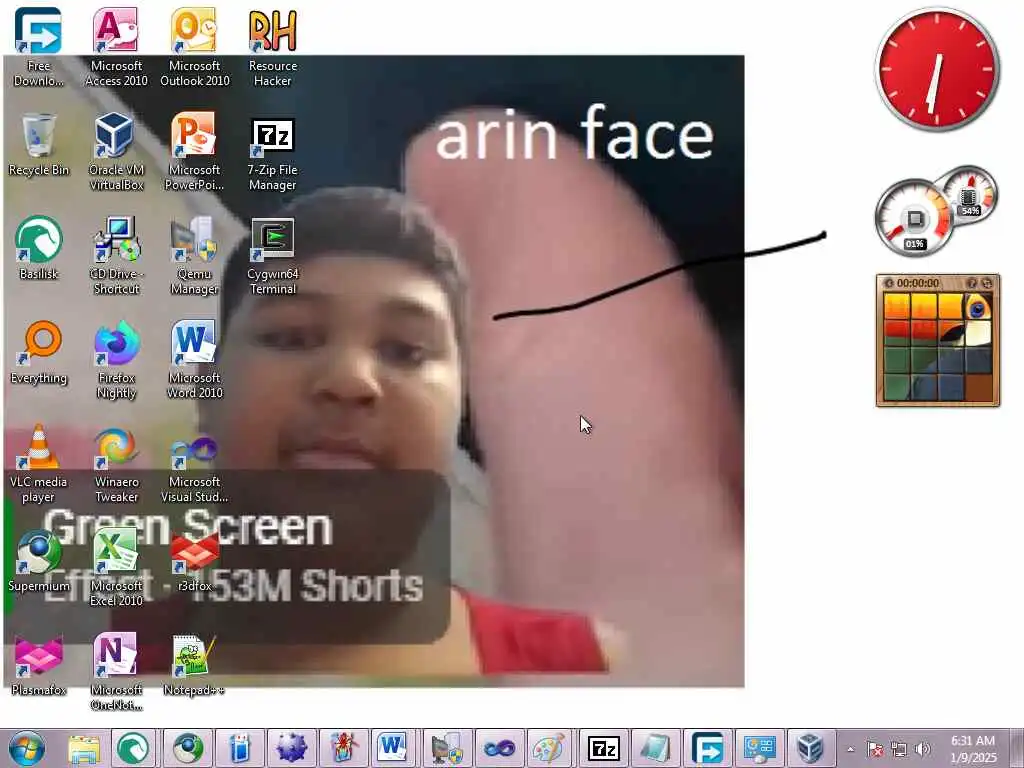
Task: Open Microsoft Word from the taskbar
Action: [392, 748]
